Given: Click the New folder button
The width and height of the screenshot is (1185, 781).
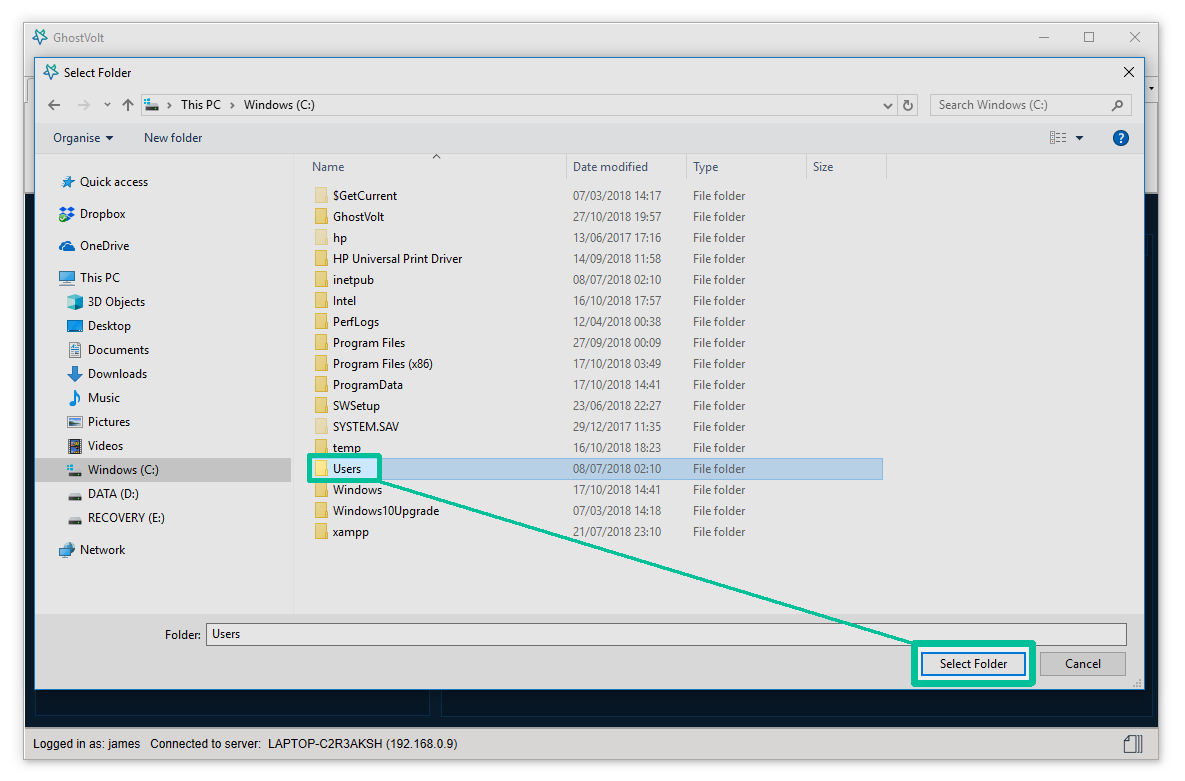Looking at the screenshot, I should (x=173, y=138).
